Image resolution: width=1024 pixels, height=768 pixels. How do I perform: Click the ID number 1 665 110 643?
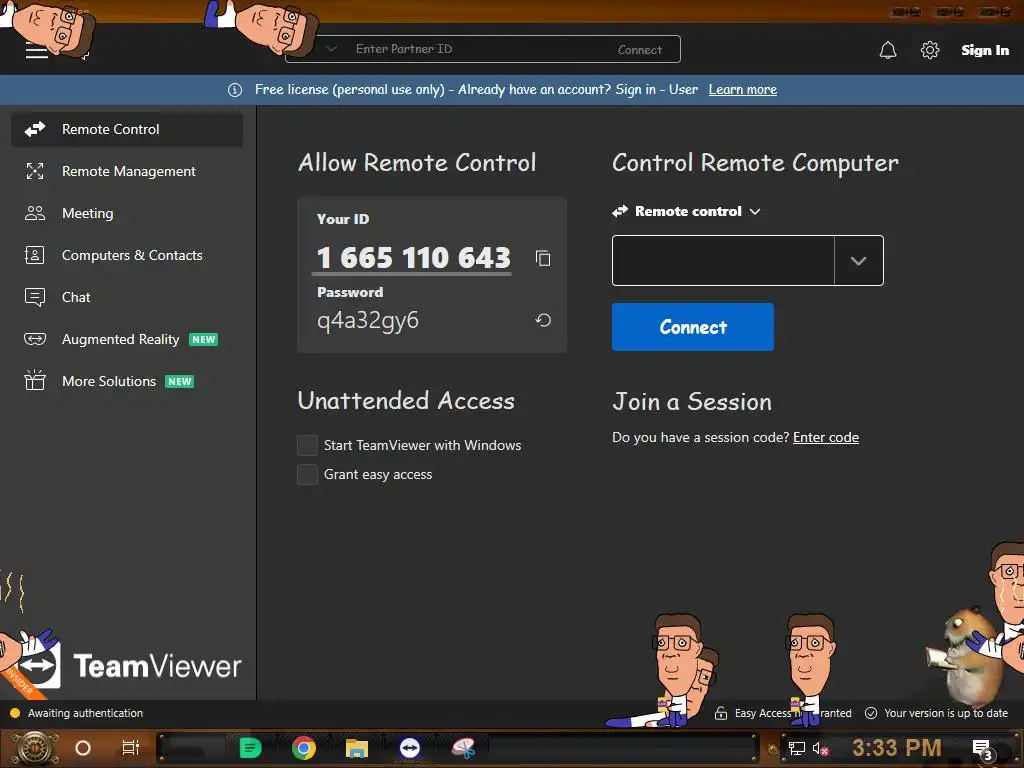pyautogui.click(x=413, y=258)
